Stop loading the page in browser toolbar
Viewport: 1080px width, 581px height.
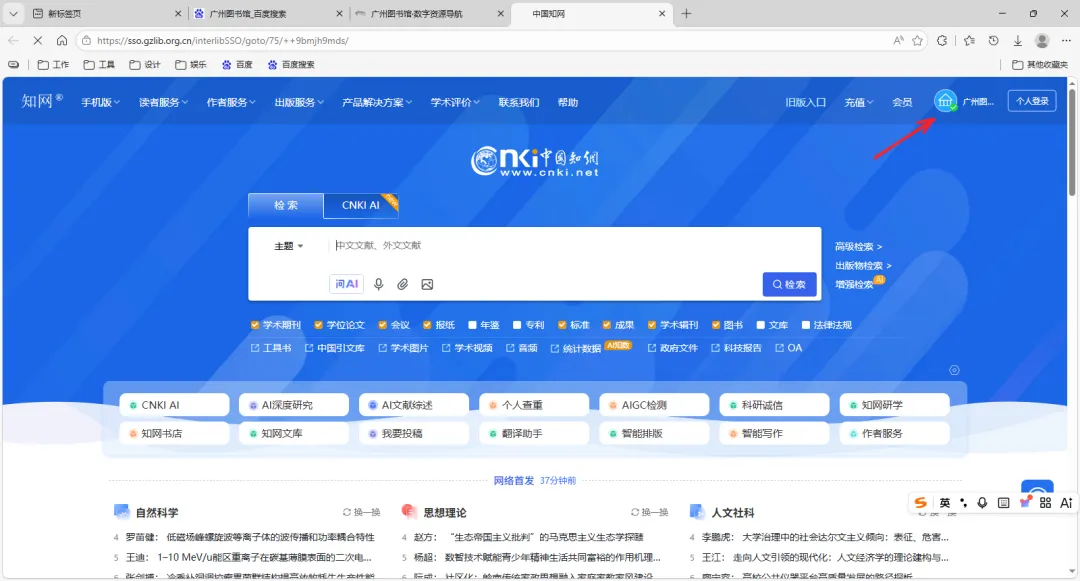coord(37,41)
